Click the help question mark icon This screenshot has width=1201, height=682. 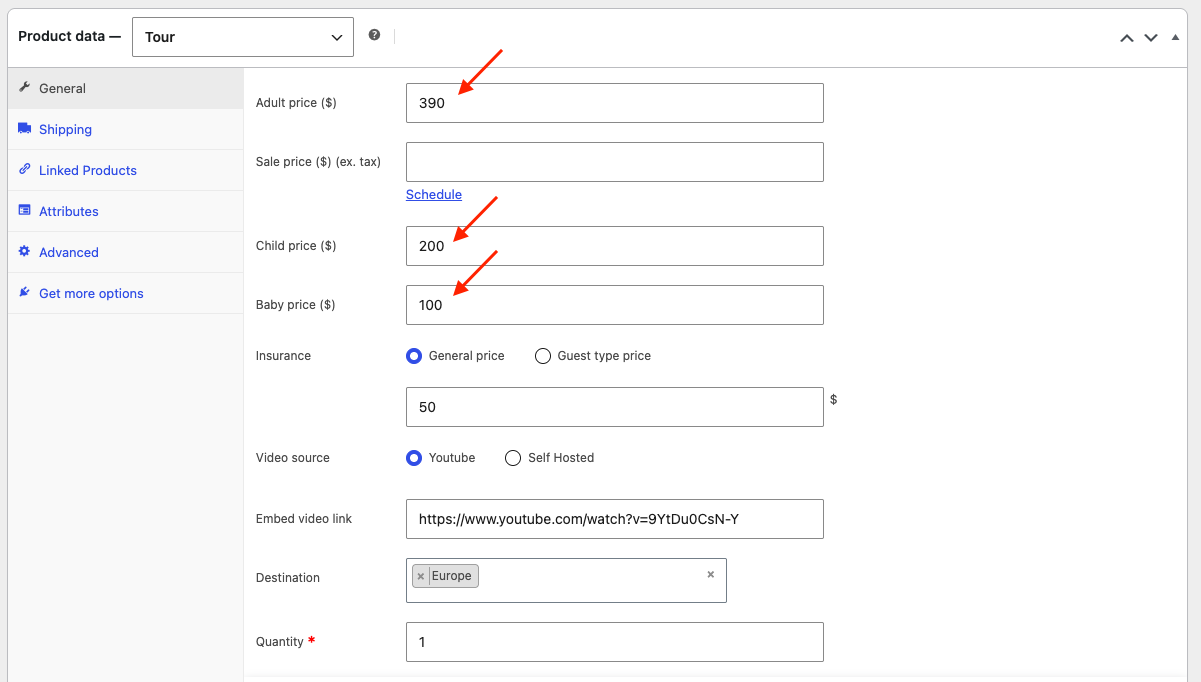374,35
